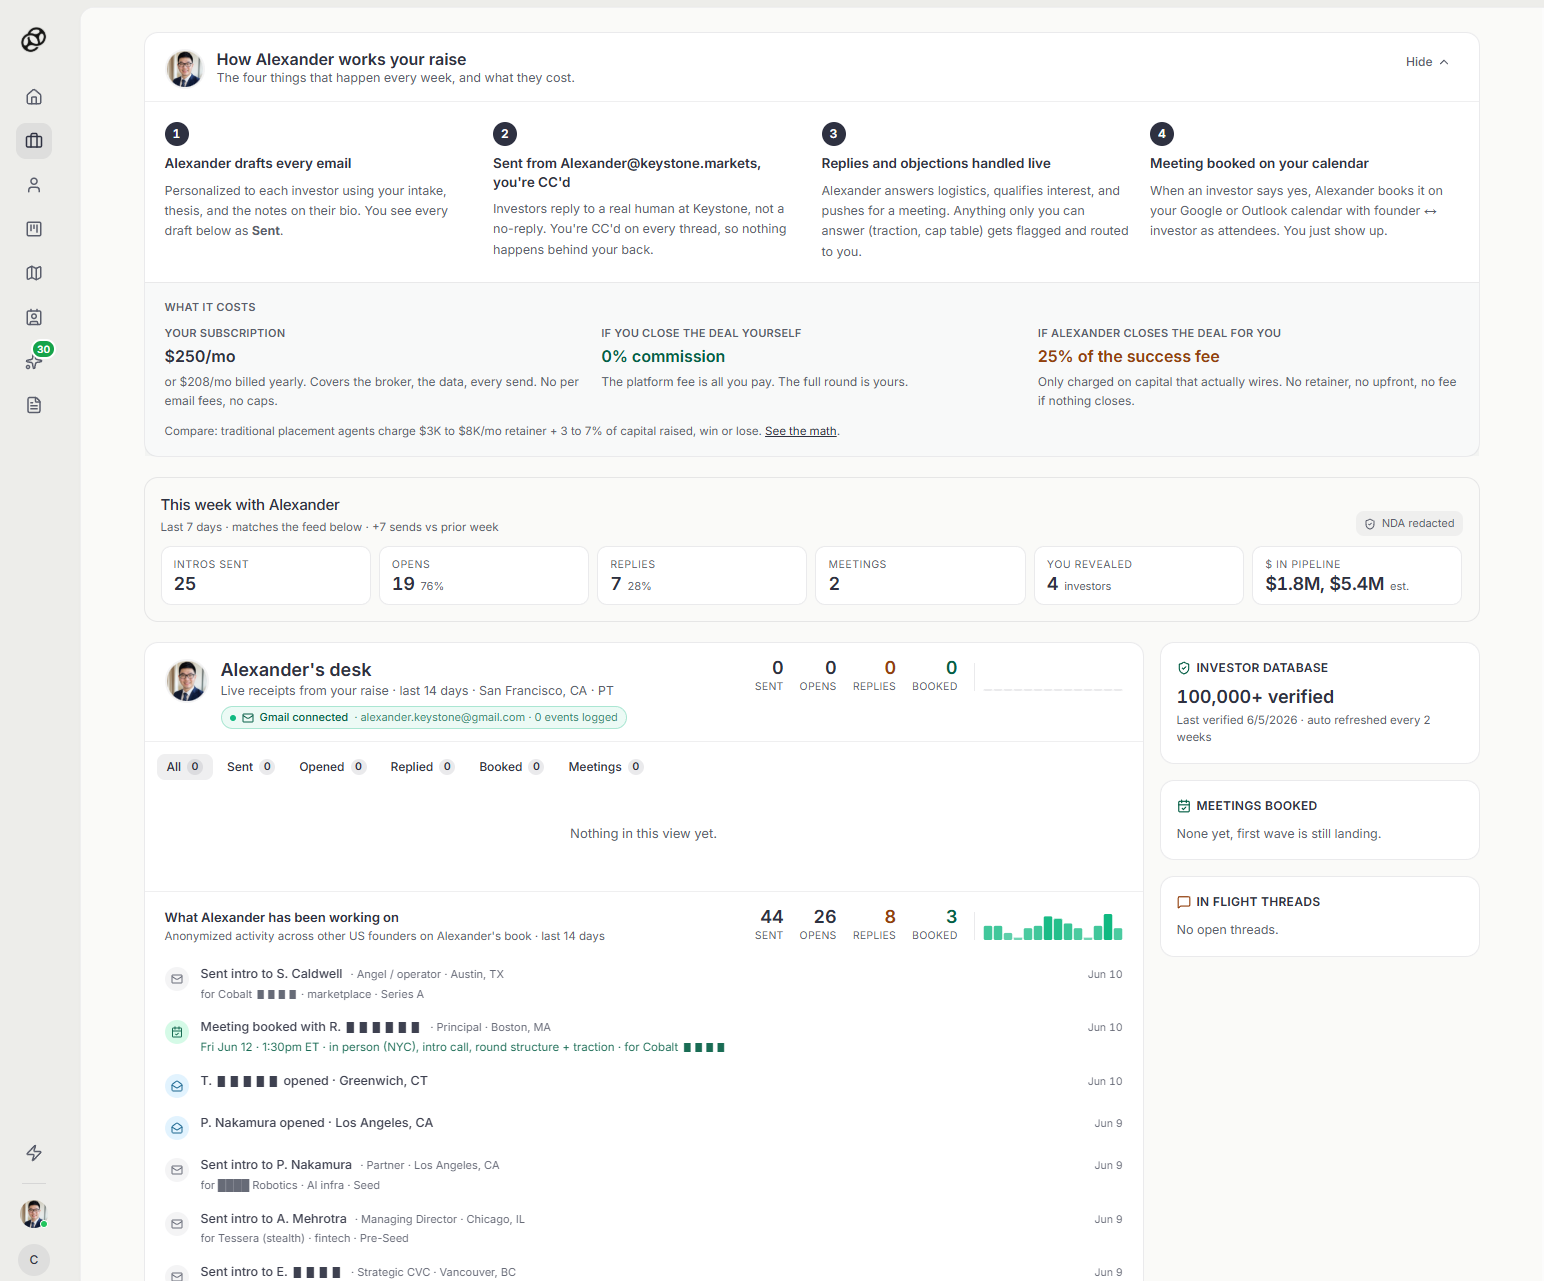Open the Home sidebar icon
Image resolution: width=1544 pixels, height=1281 pixels.
coord(34,97)
